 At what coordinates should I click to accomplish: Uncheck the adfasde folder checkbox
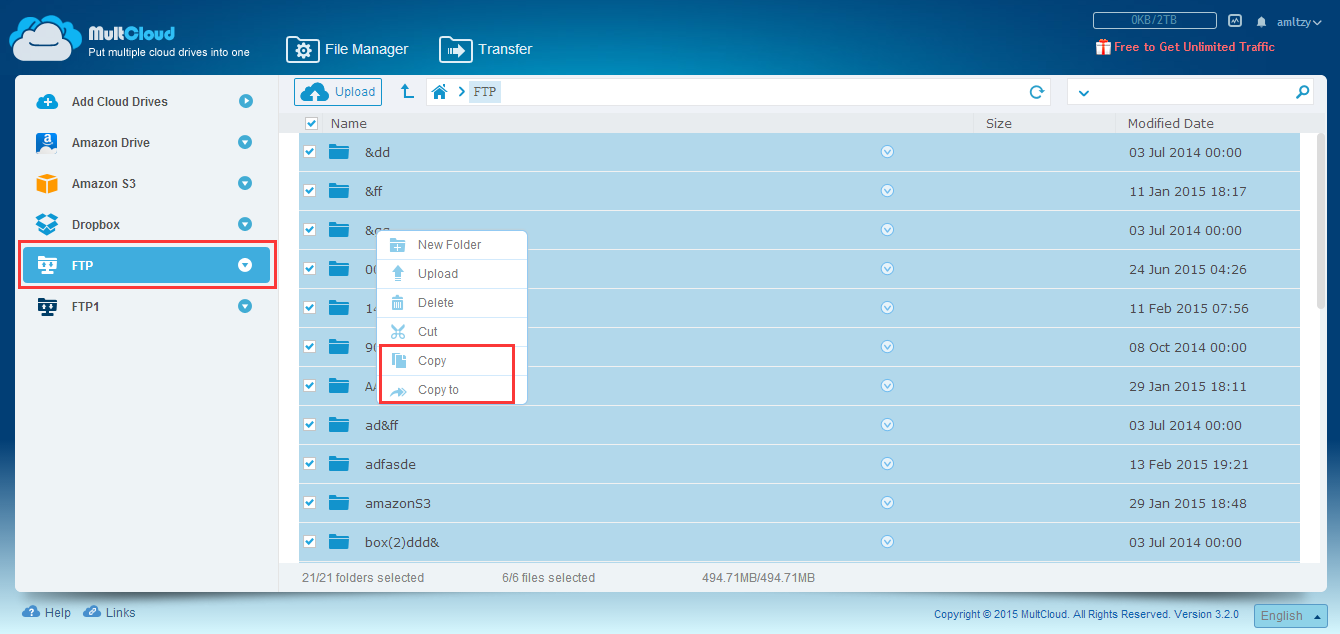click(310, 464)
